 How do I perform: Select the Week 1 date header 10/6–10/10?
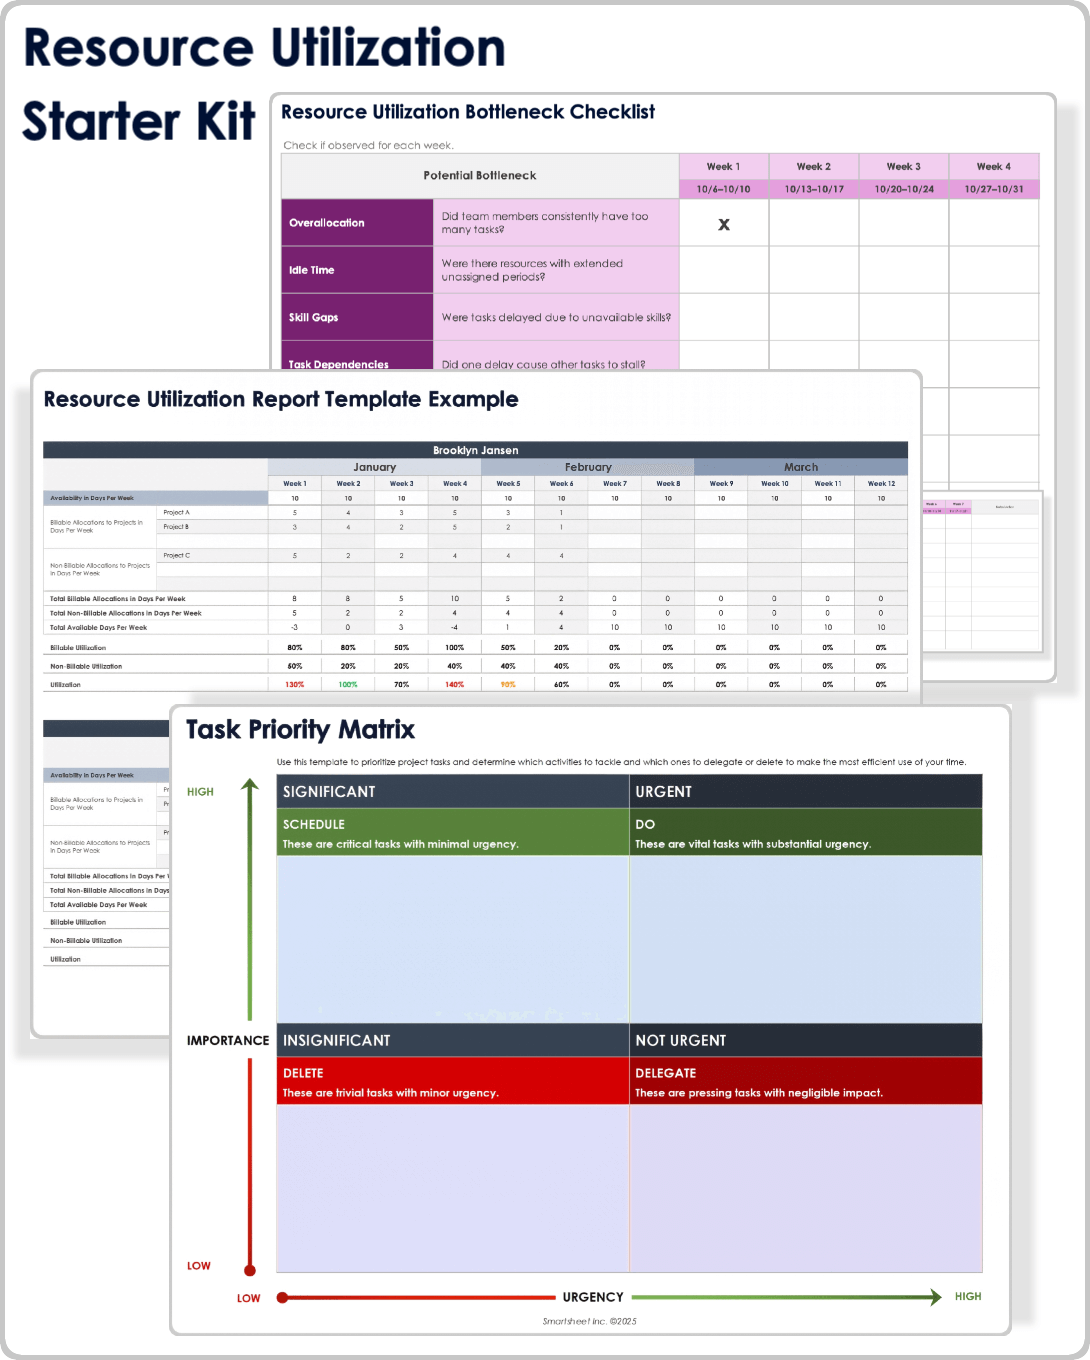click(724, 189)
